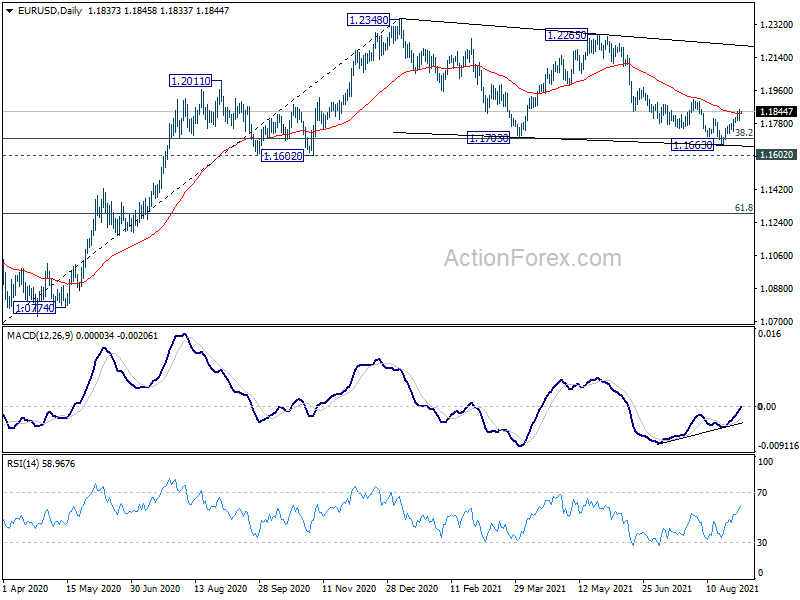
Task: Click the 1.16020 low price label
Action: coord(282,156)
